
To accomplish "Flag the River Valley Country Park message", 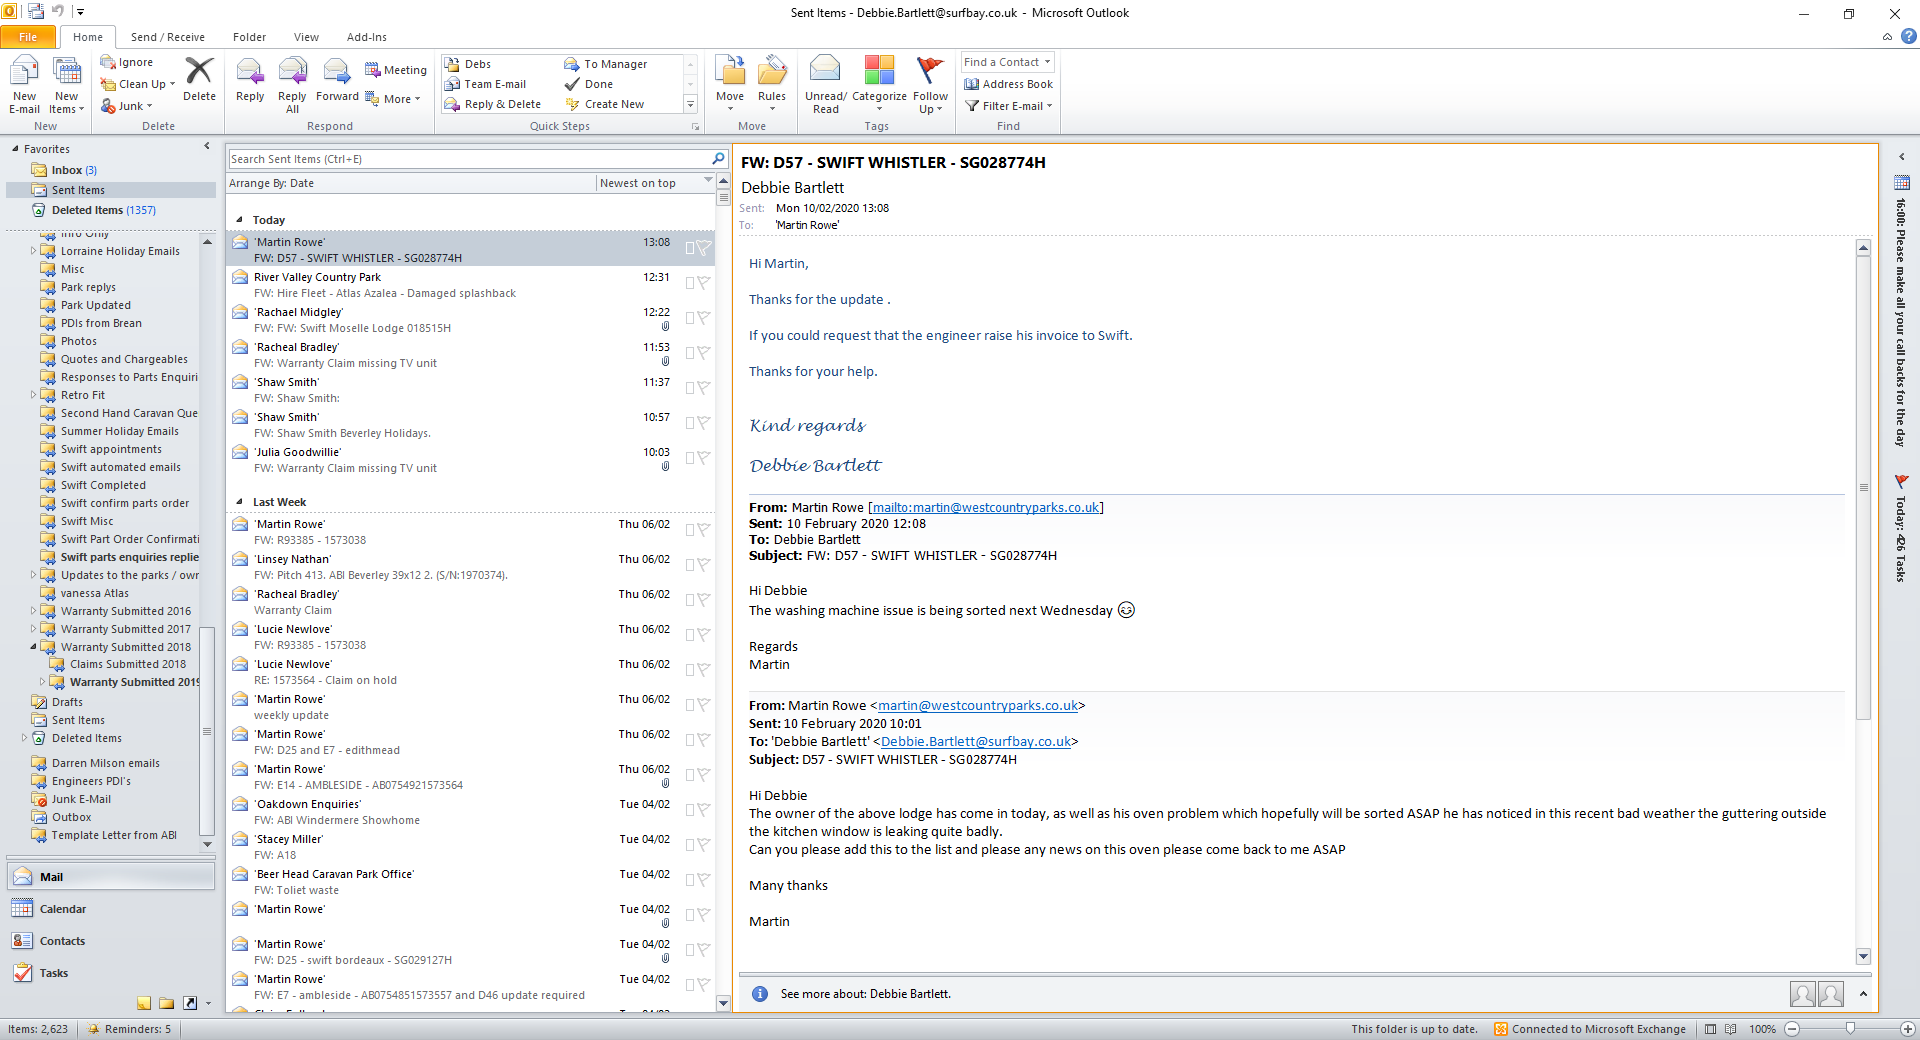I will click(x=704, y=283).
